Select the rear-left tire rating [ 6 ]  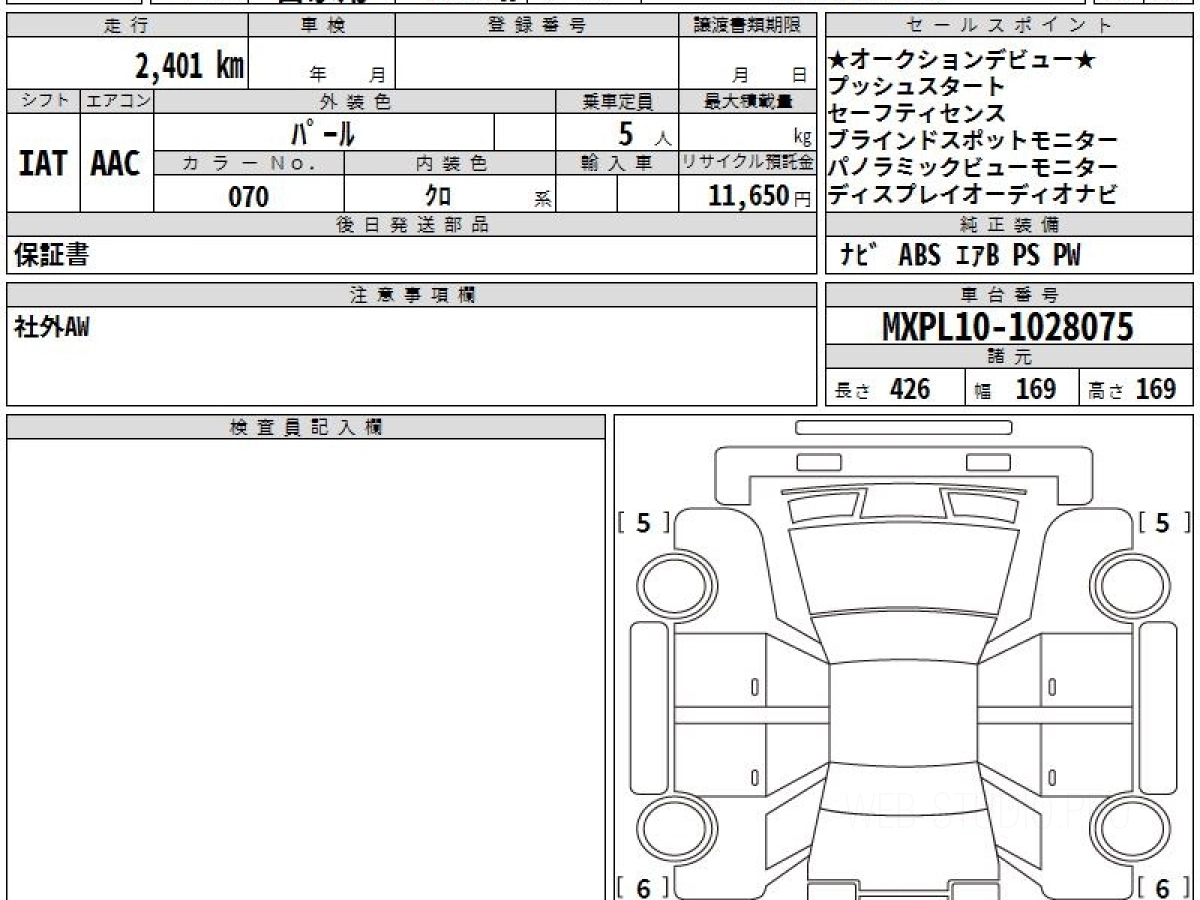[x=643, y=888]
